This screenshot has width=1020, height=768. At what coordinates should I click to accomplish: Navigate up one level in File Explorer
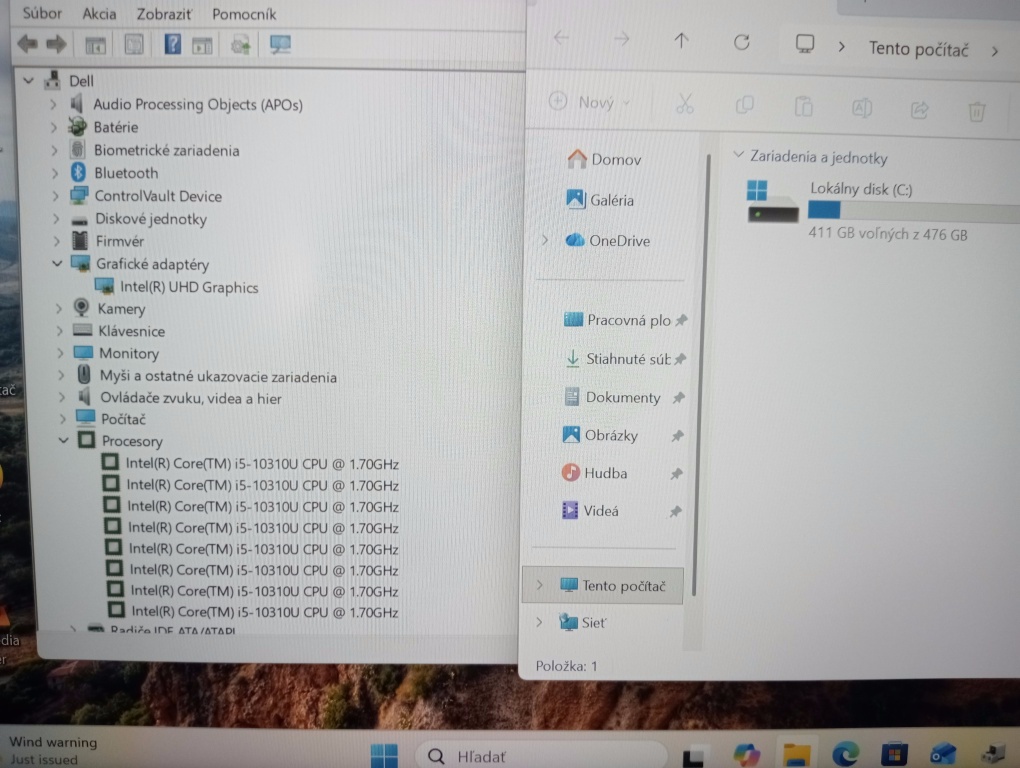[681, 42]
